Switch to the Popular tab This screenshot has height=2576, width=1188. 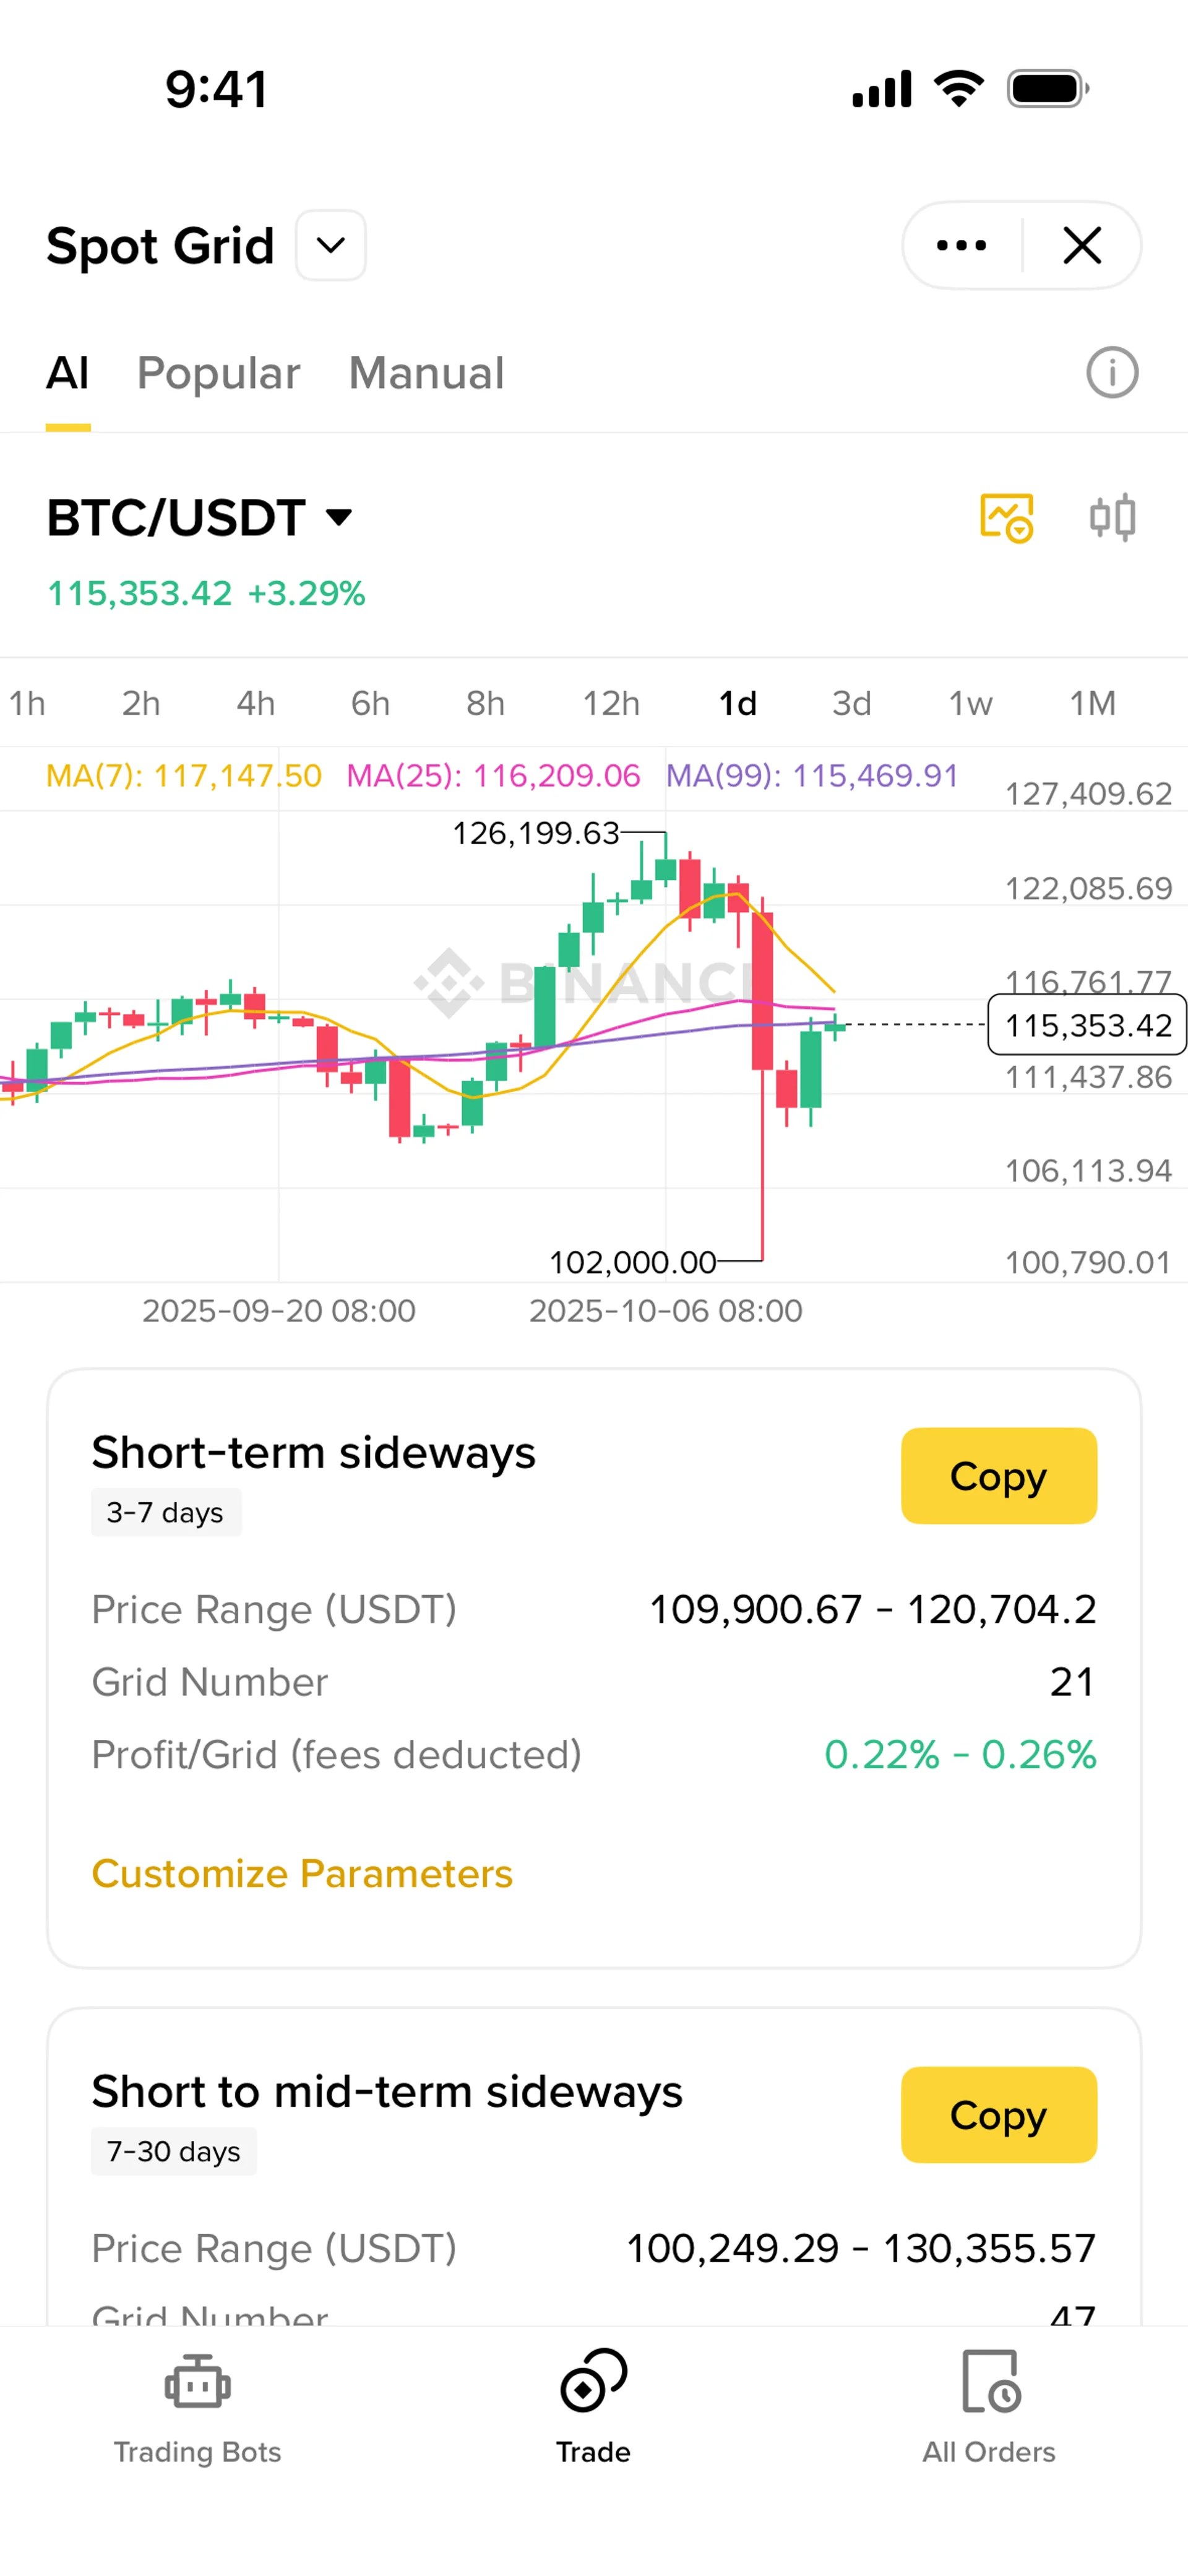click(x=218, y=373)
